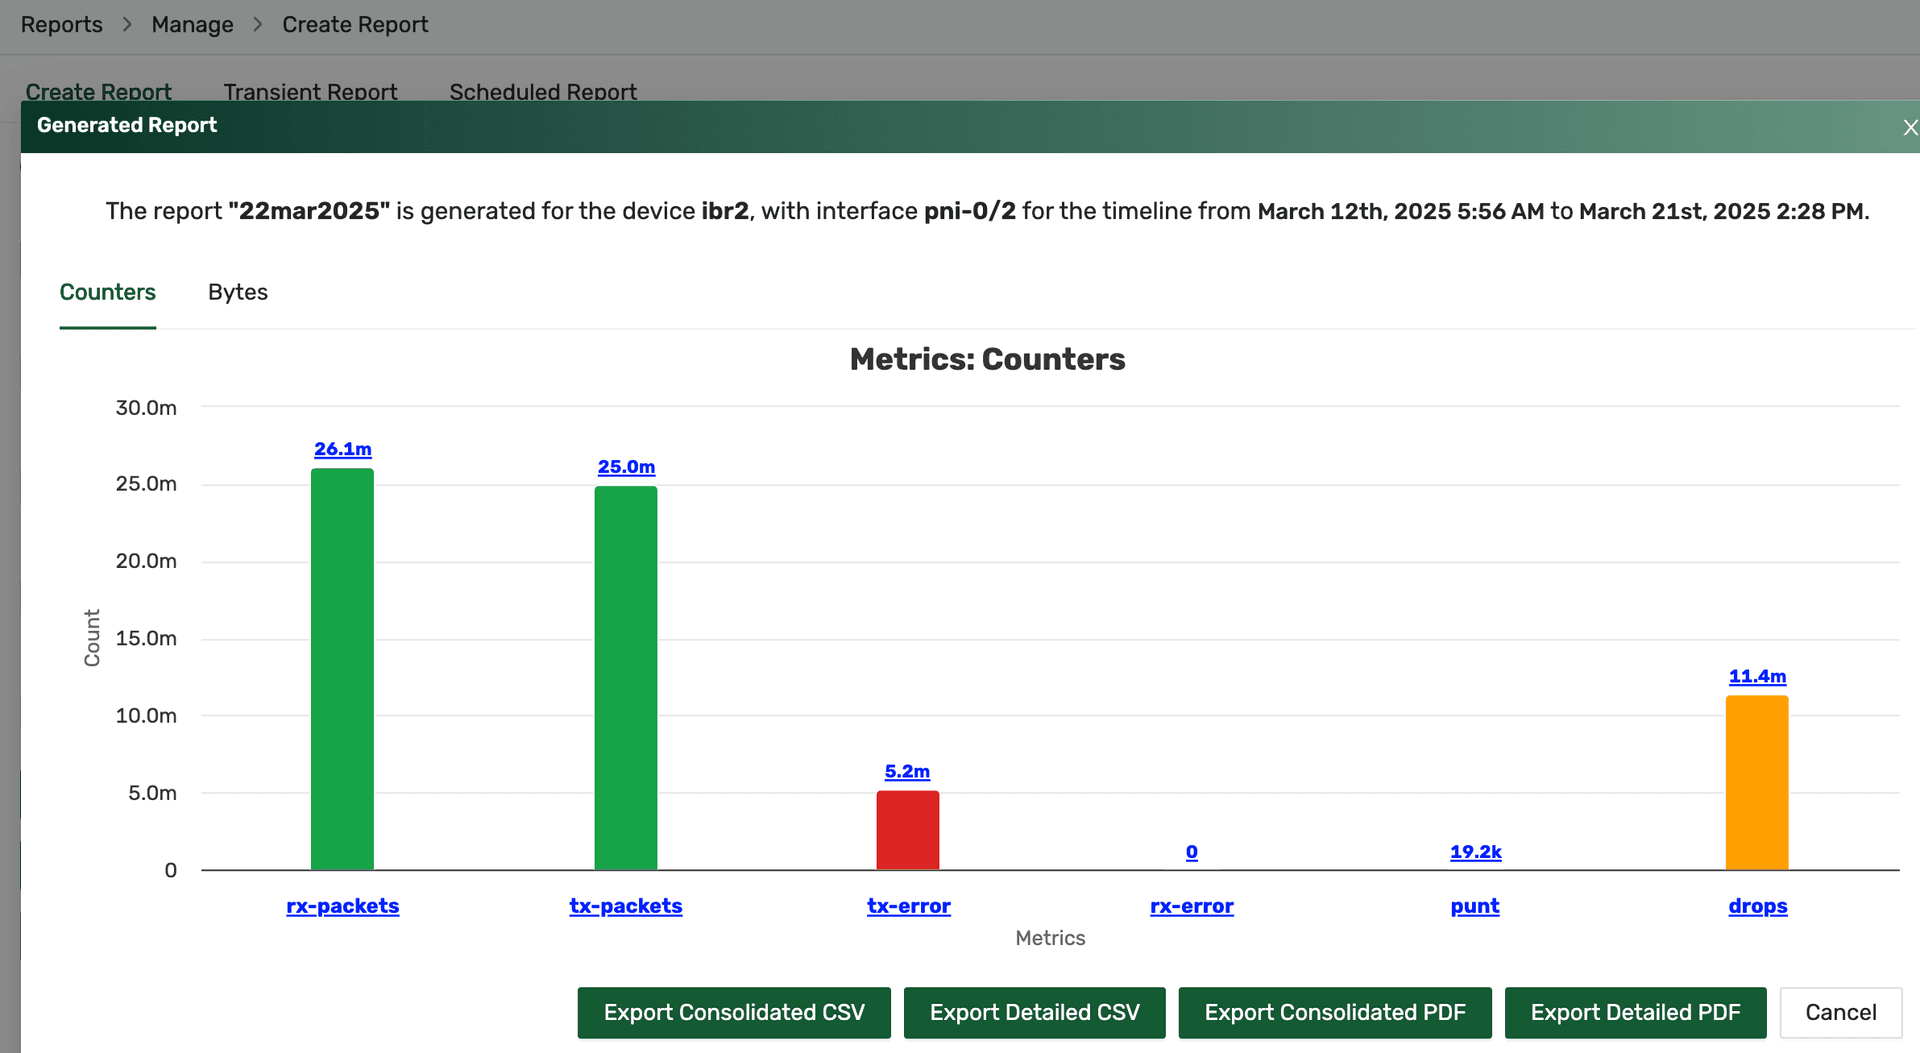1920x1053 pixels.
Task: Export the Detailed PDF report
Action: 1635,1012
